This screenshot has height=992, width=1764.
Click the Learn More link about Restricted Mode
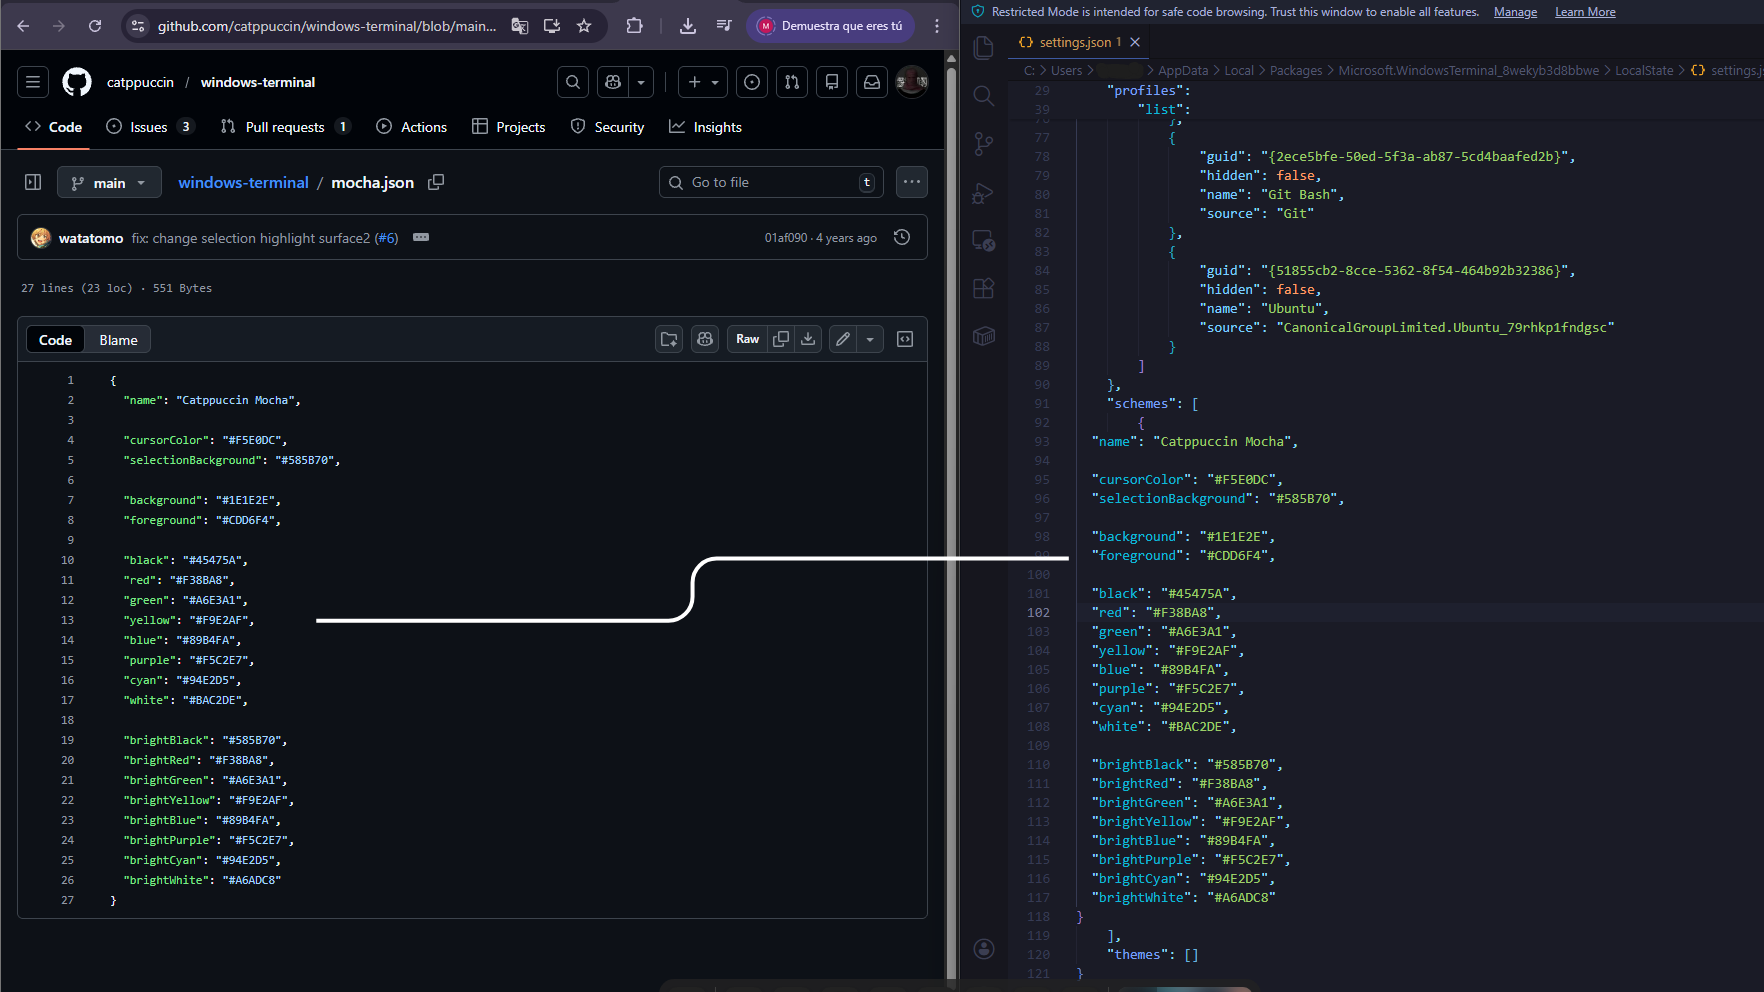pos(1584,12)
